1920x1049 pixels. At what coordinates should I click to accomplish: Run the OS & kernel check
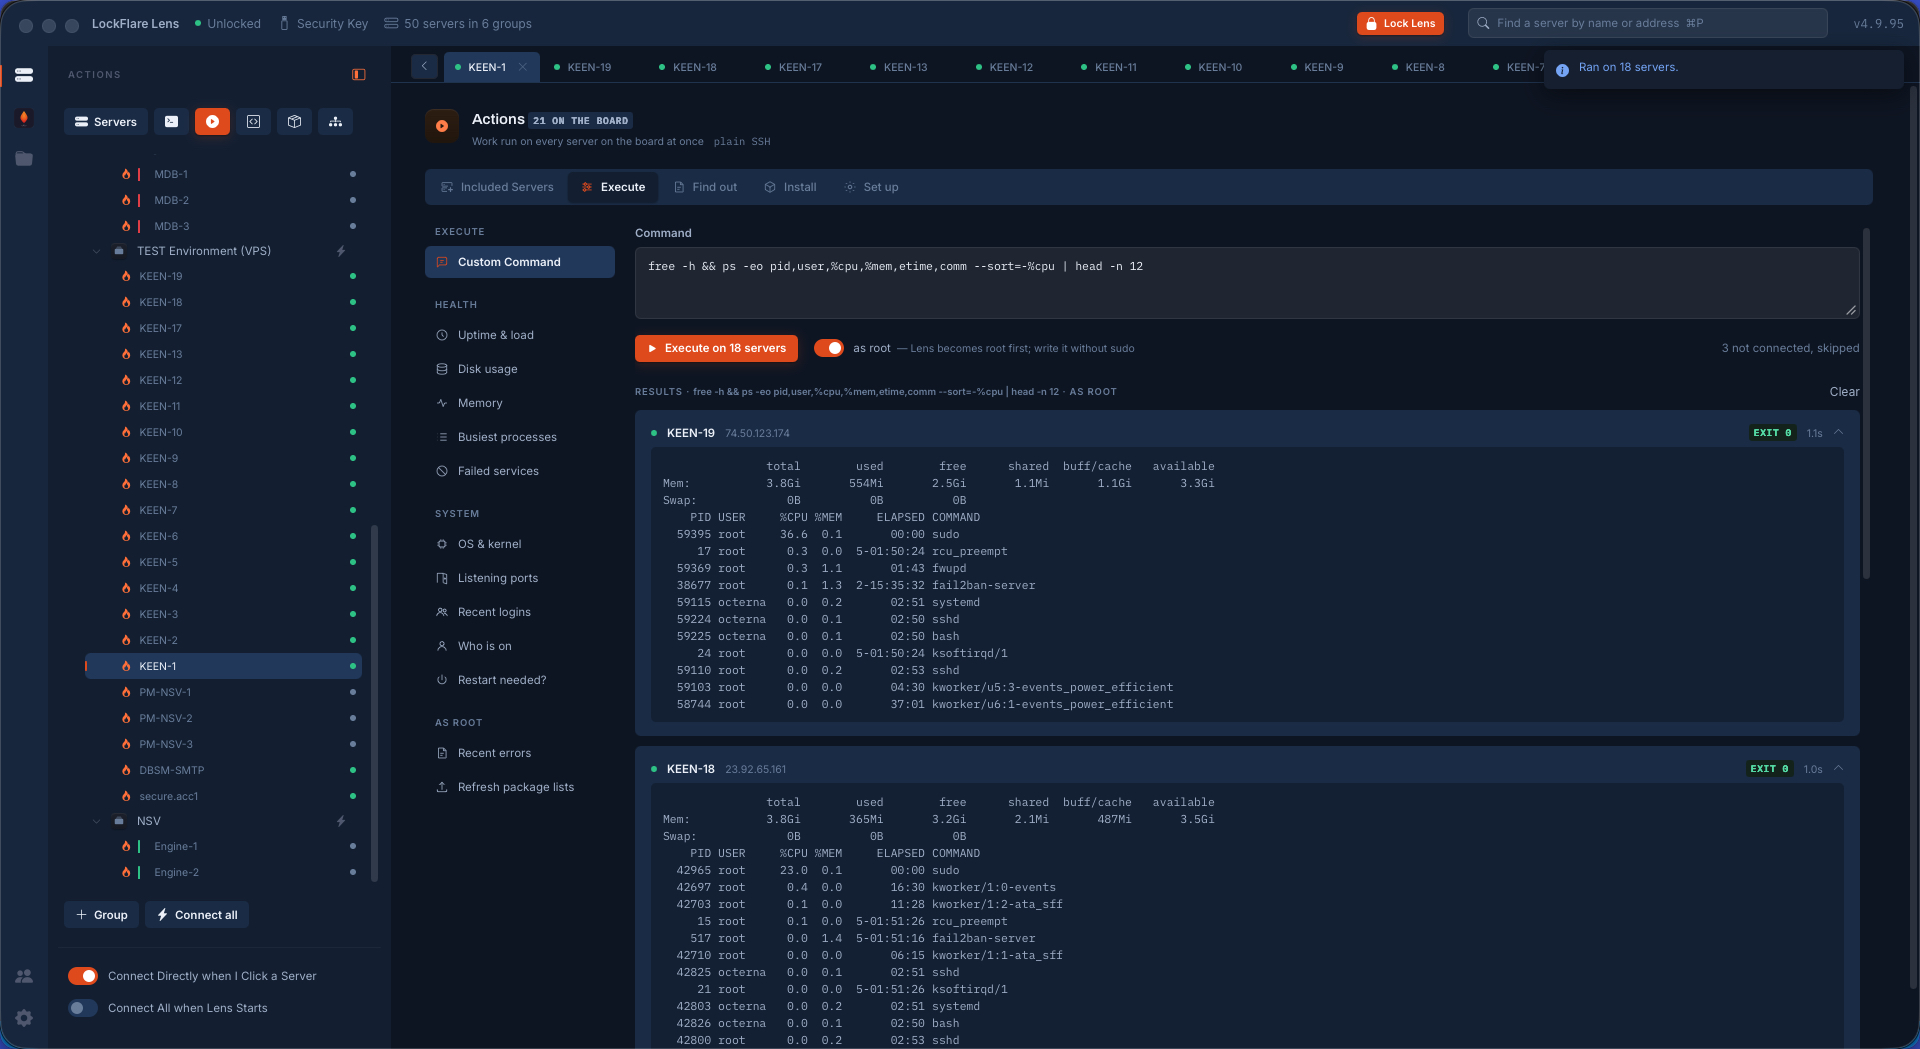[520, 544]
